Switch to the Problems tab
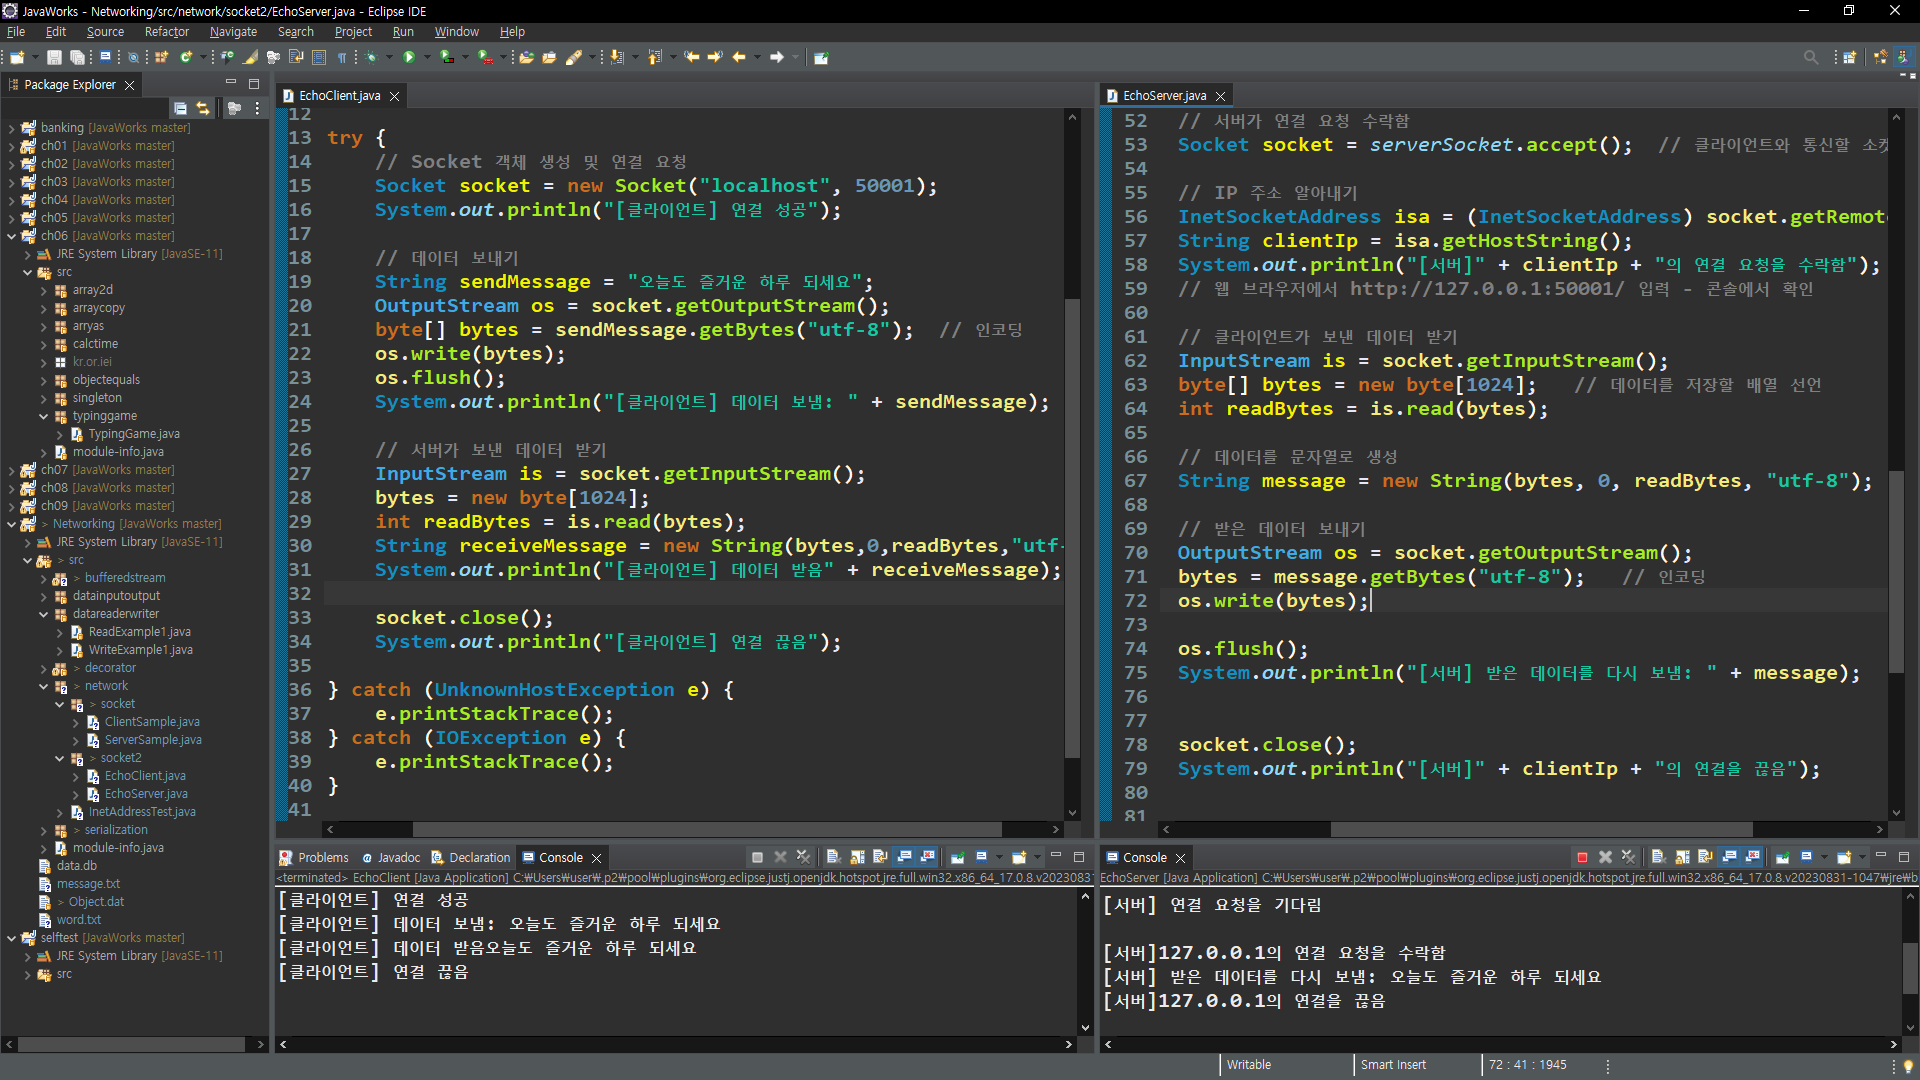Image resolution: width=1920 pixels, height=1080 pixels. pos(322,857)
